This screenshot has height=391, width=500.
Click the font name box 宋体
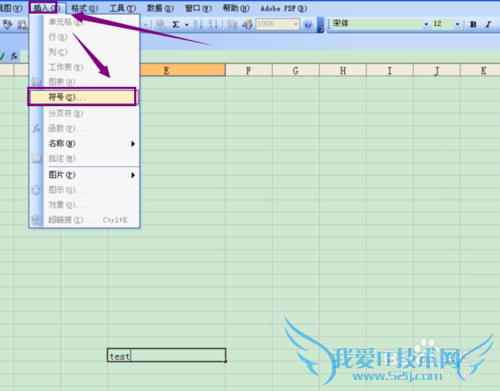click(376, 24)
